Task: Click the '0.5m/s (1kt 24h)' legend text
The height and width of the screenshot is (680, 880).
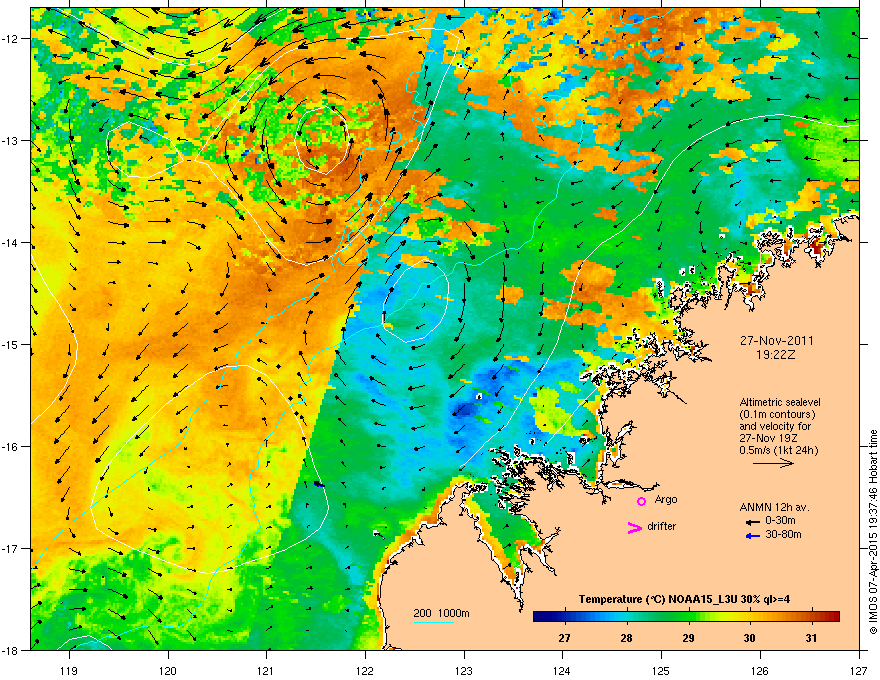Action: [x=778, y=450]
